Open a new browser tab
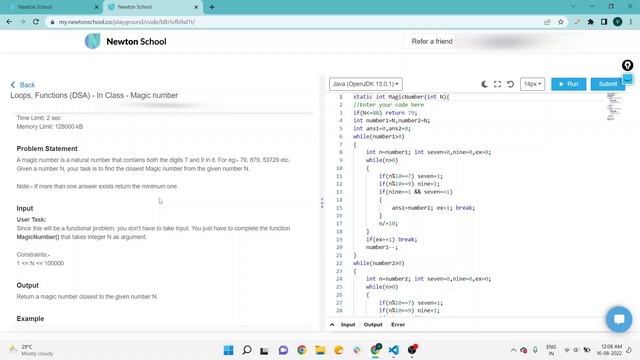This screenshot has height=360, width=640. pyautogui.click(x=212, y=7)
